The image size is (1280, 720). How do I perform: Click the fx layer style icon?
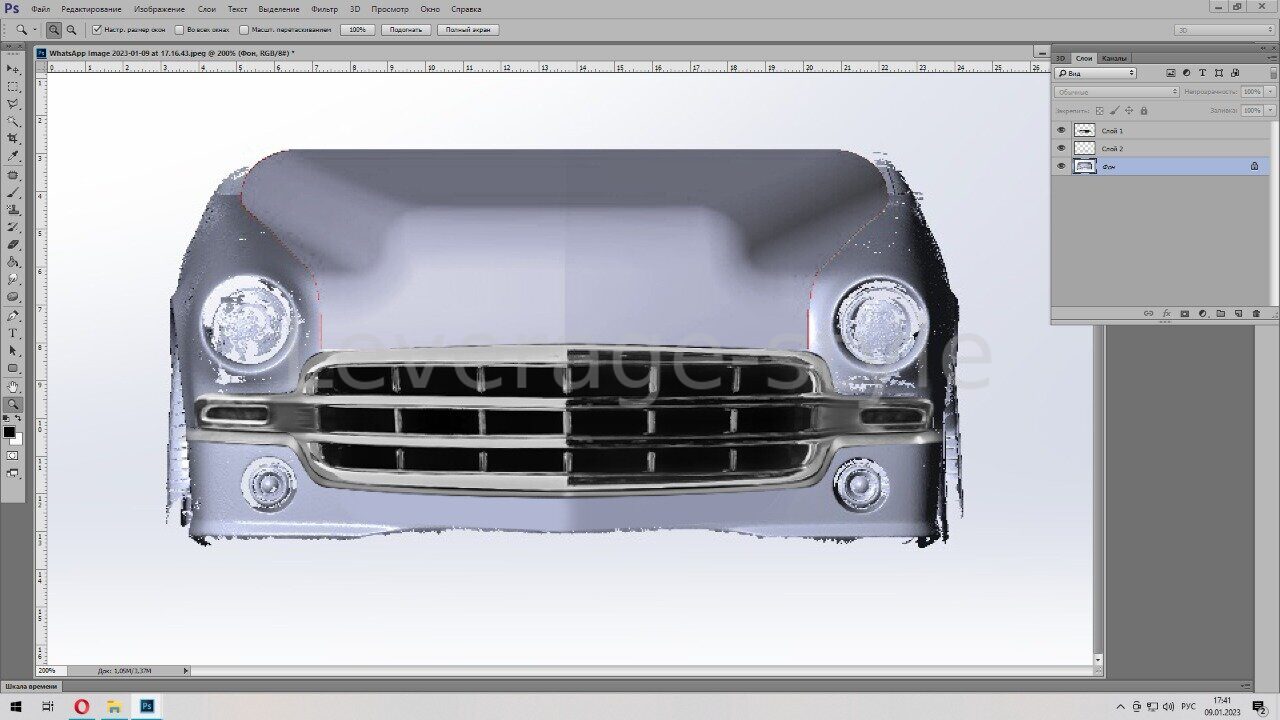tap(1166, 314)
